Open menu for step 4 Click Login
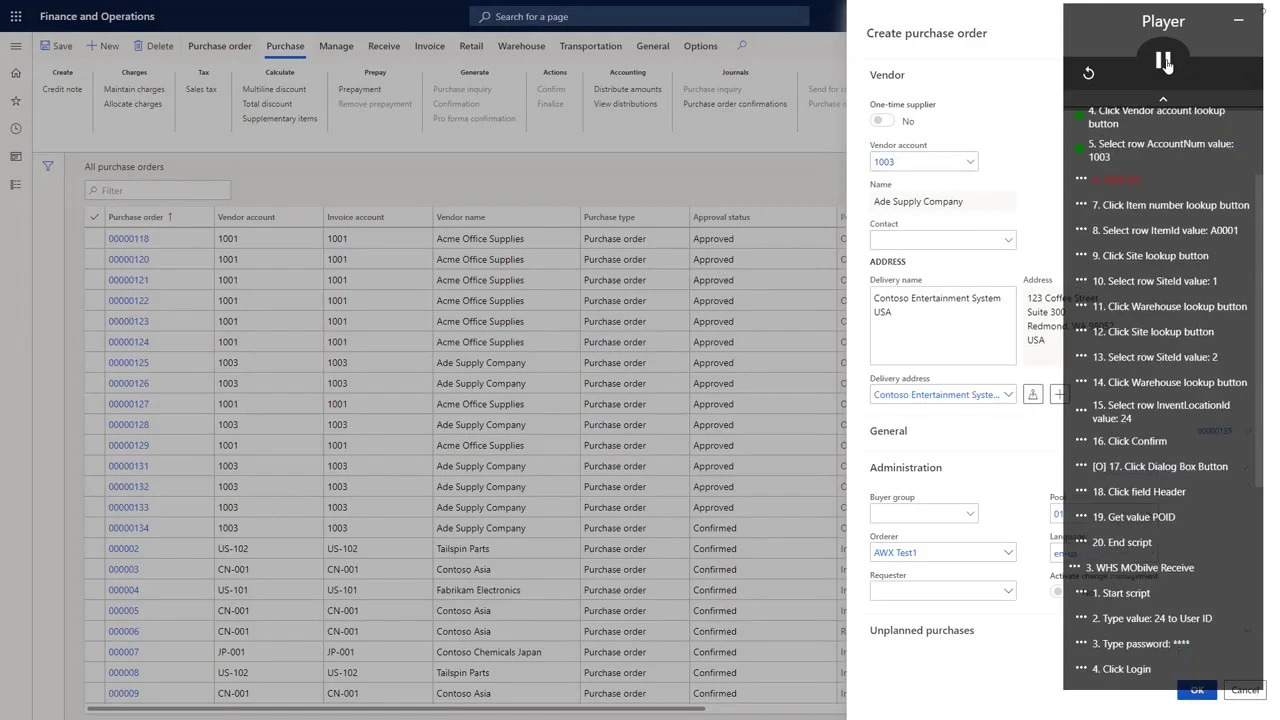 [x=1081, y=668]
